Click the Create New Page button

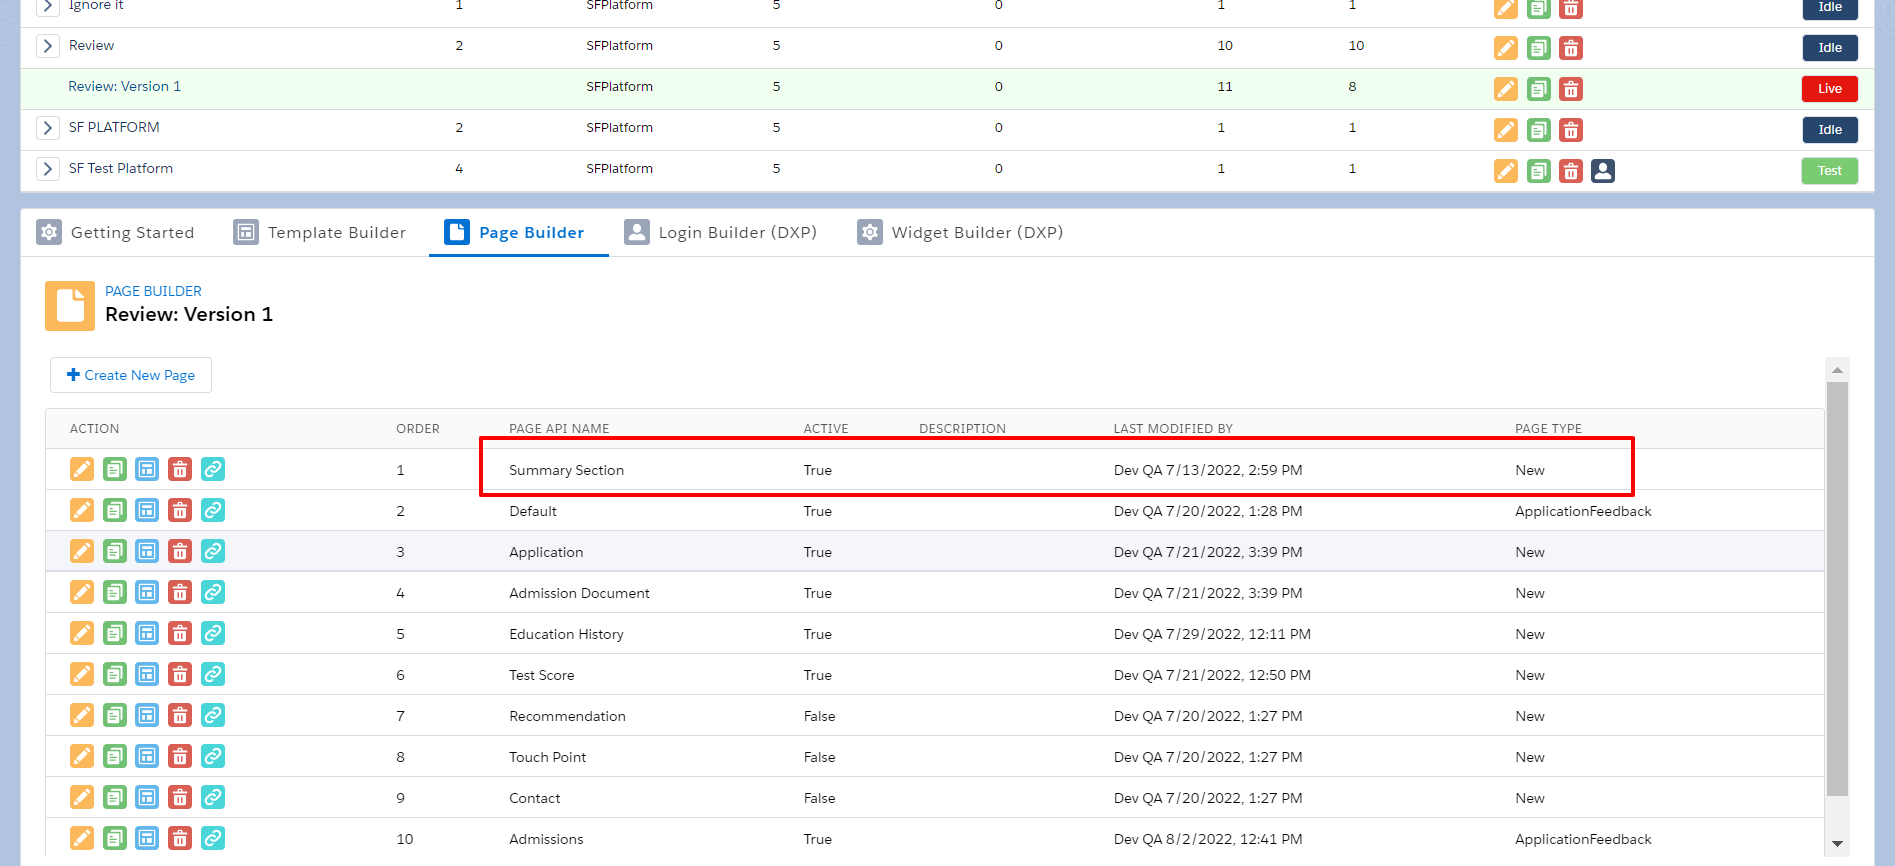point(131,375)
